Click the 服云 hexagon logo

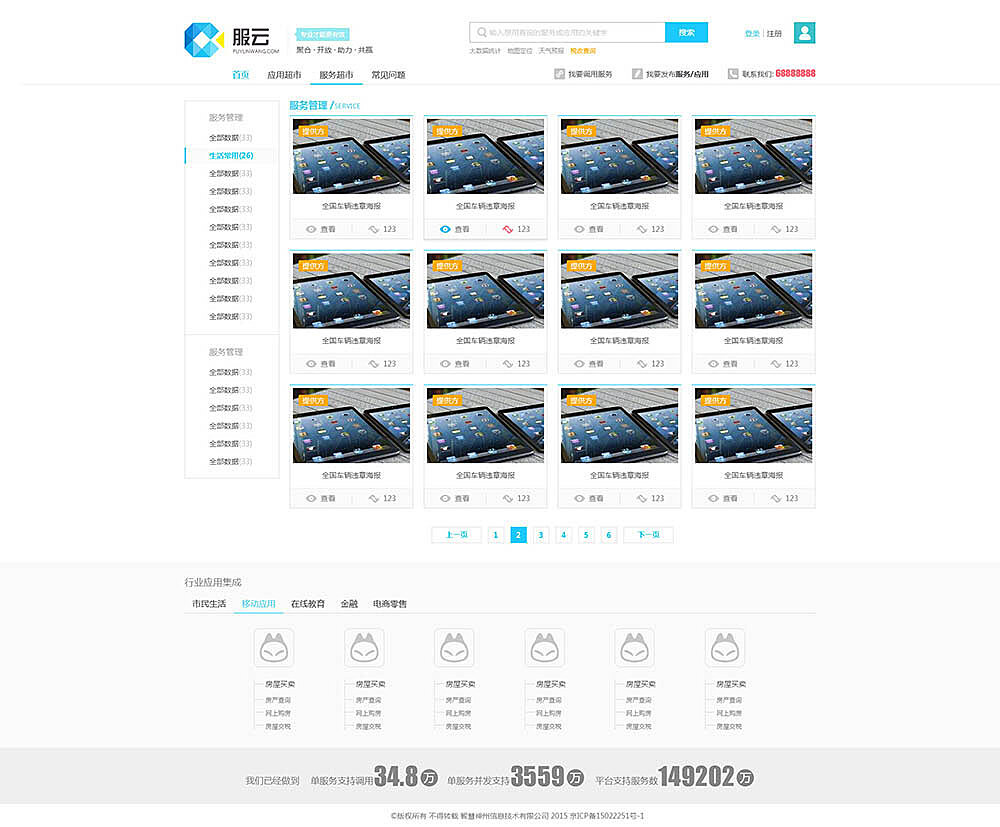pyautogui.click(x=203, y=40)
